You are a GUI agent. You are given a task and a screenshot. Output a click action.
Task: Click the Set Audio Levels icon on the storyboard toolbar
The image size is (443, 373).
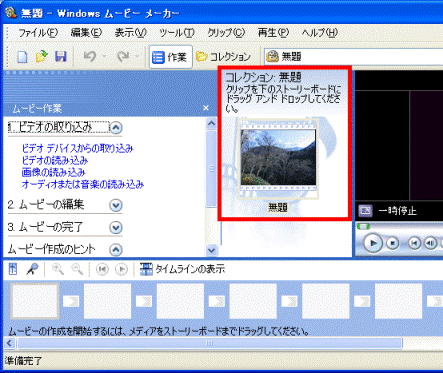[x=13, y=269]
